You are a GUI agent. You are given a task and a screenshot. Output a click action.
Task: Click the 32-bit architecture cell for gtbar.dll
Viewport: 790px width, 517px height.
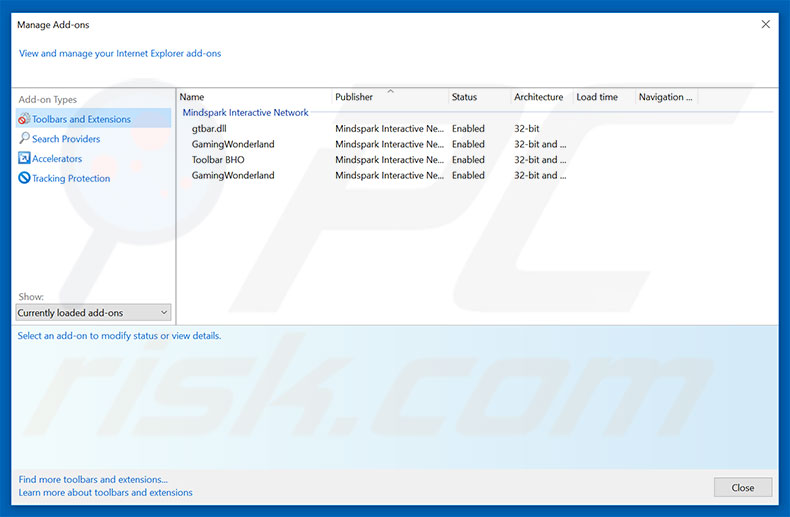pyautogui.click(x=526, y=128)
